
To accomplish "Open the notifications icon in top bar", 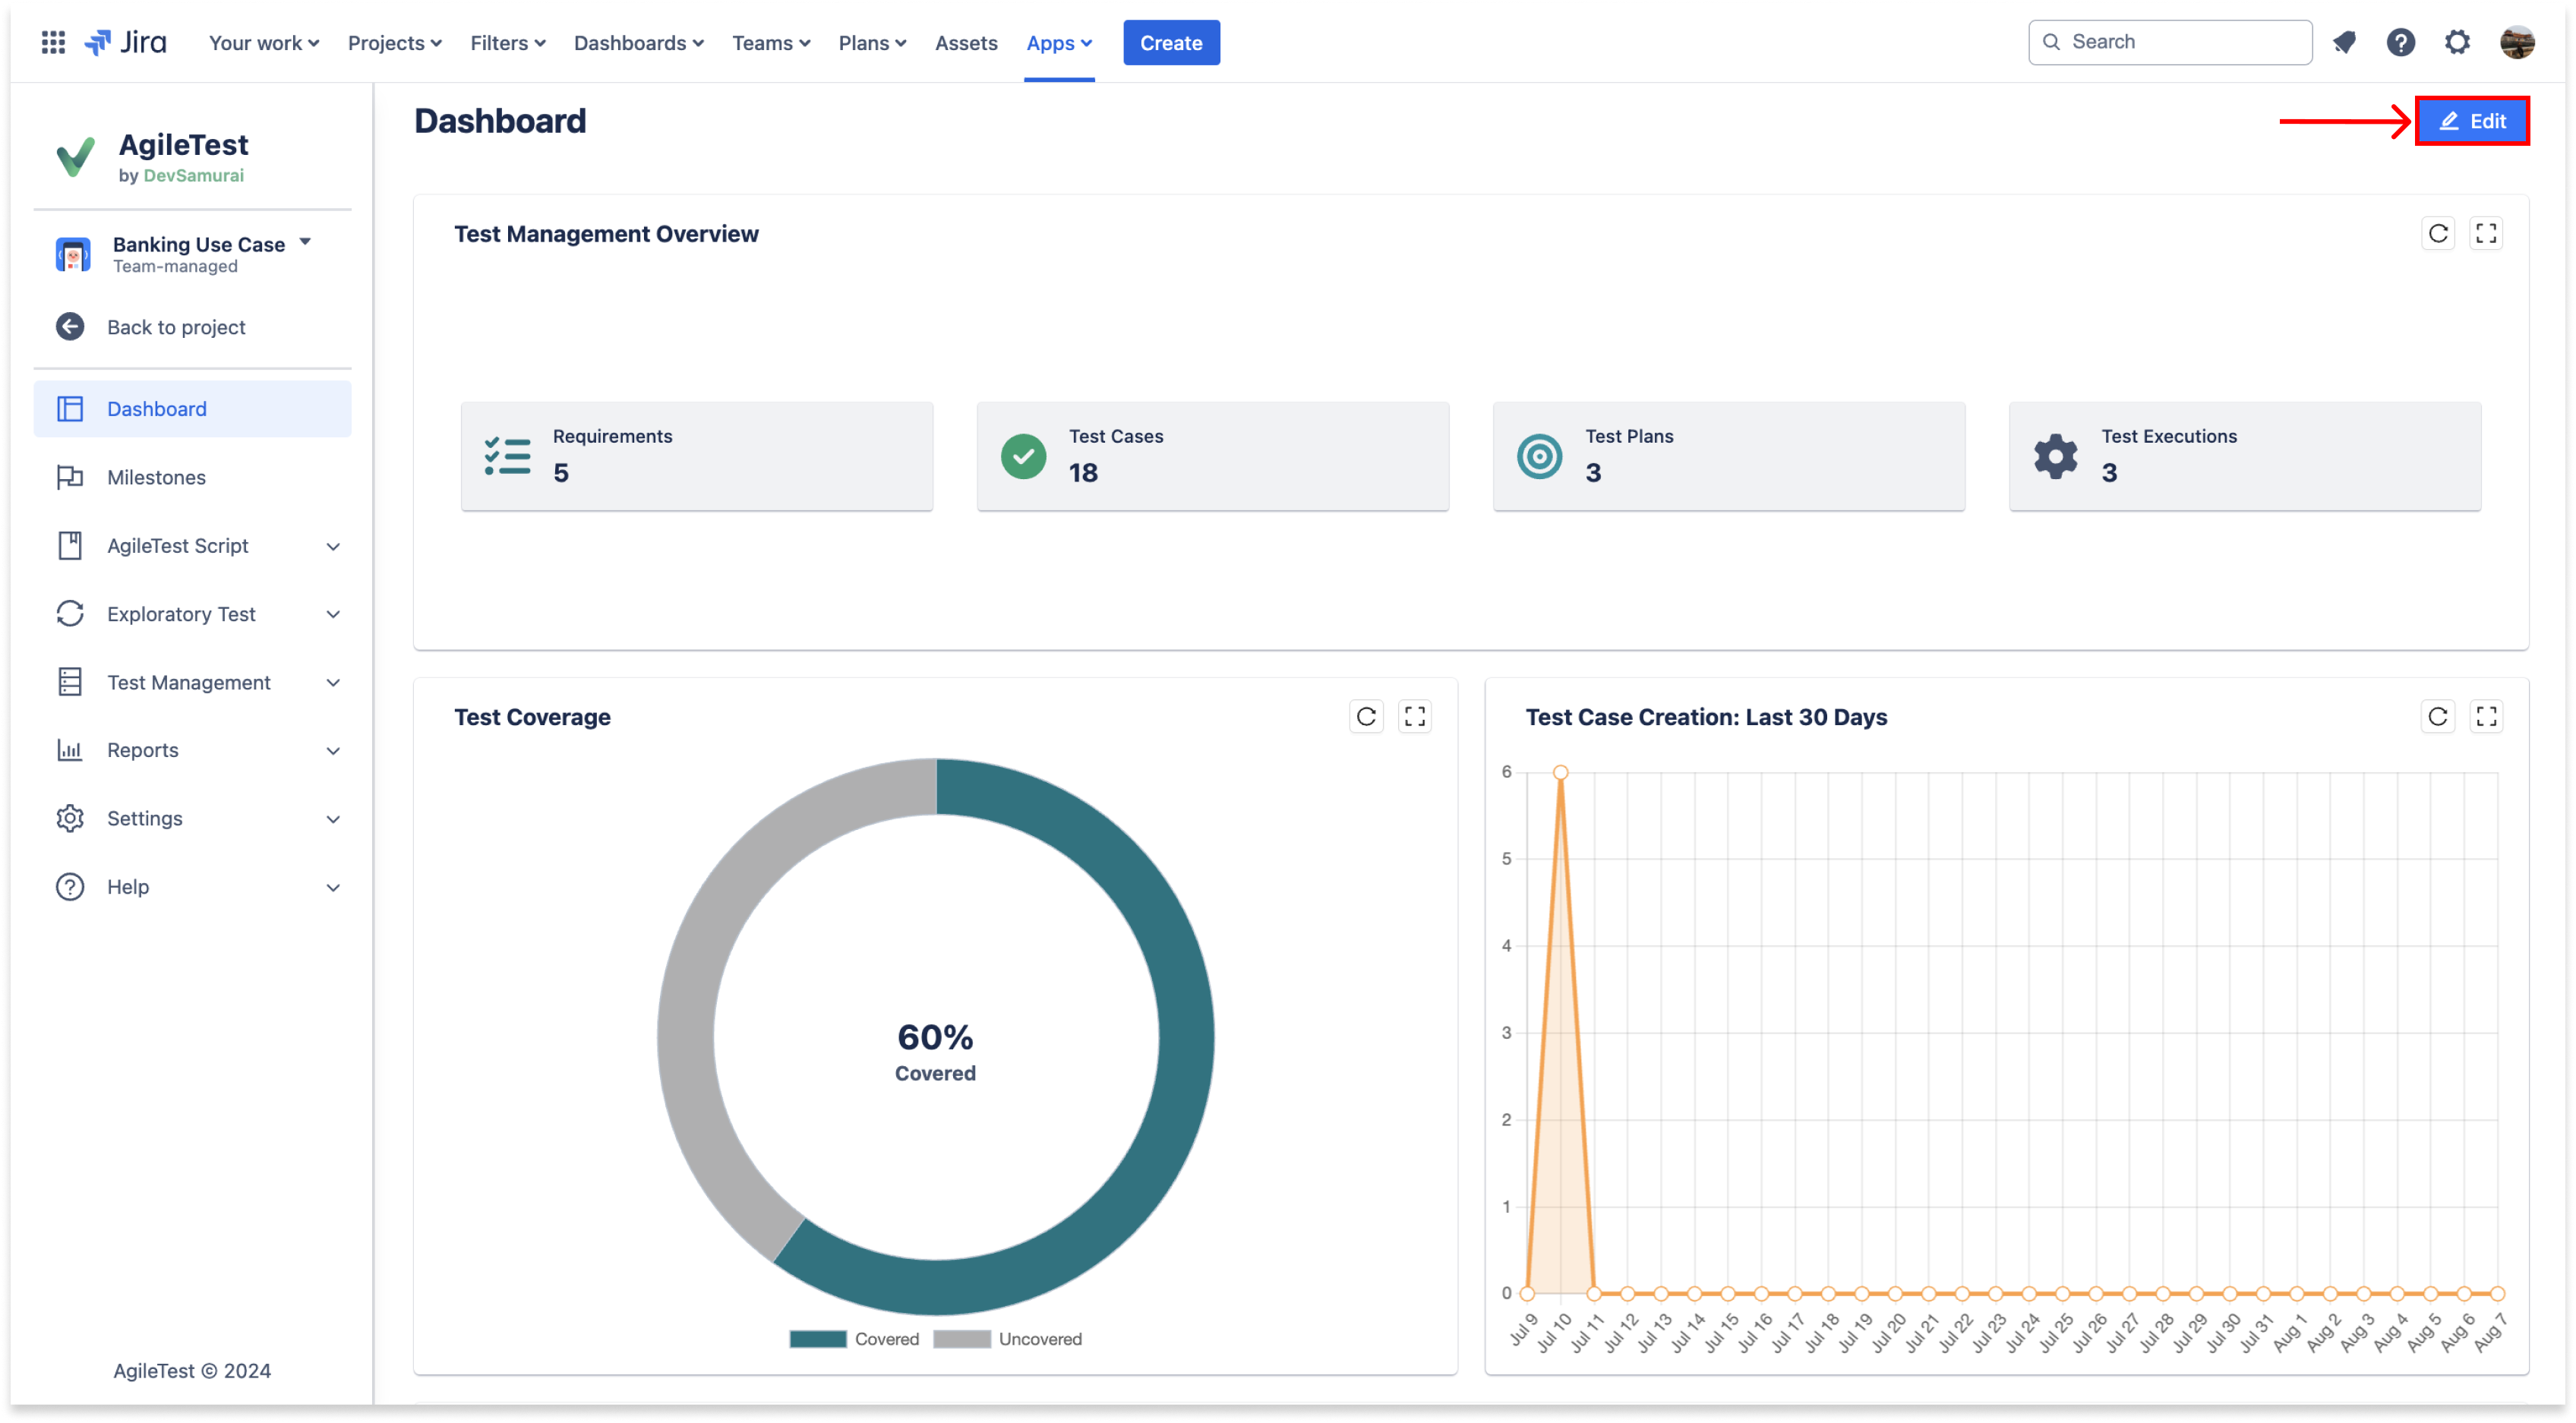I will coord(2344,42).
